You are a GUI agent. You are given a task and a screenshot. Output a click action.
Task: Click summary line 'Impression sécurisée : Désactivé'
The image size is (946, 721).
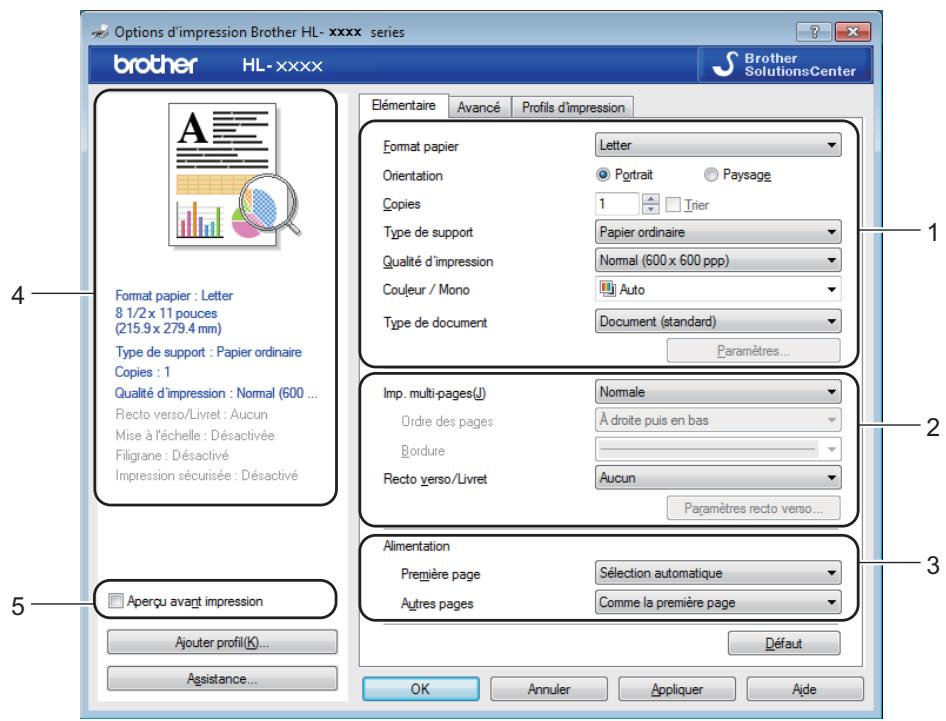click(206, 475)
